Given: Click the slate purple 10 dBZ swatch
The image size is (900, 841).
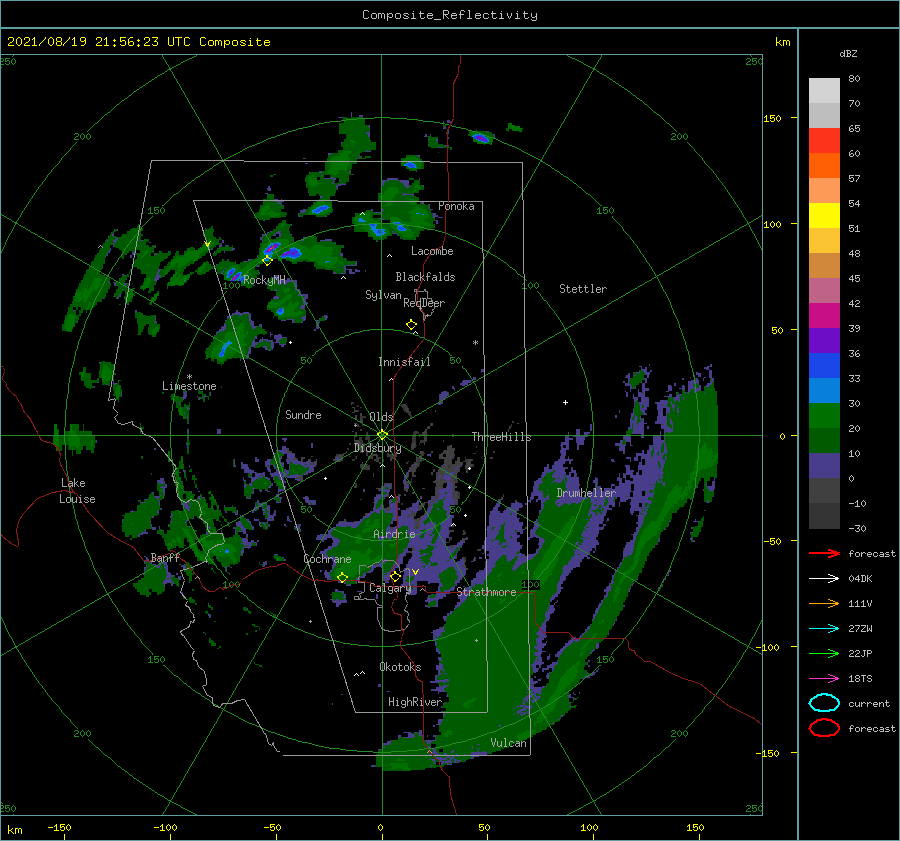Looking at the screenshot, I should pos(824,465).
